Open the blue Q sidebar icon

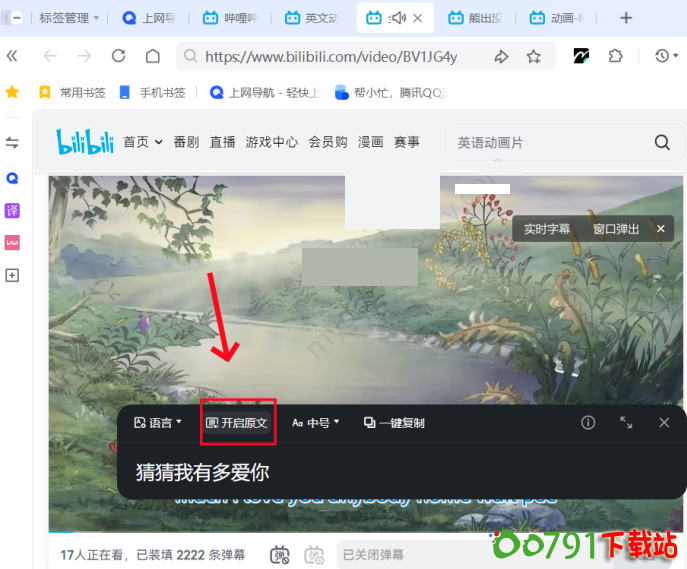pyautogui.click(x=12, y=178)
